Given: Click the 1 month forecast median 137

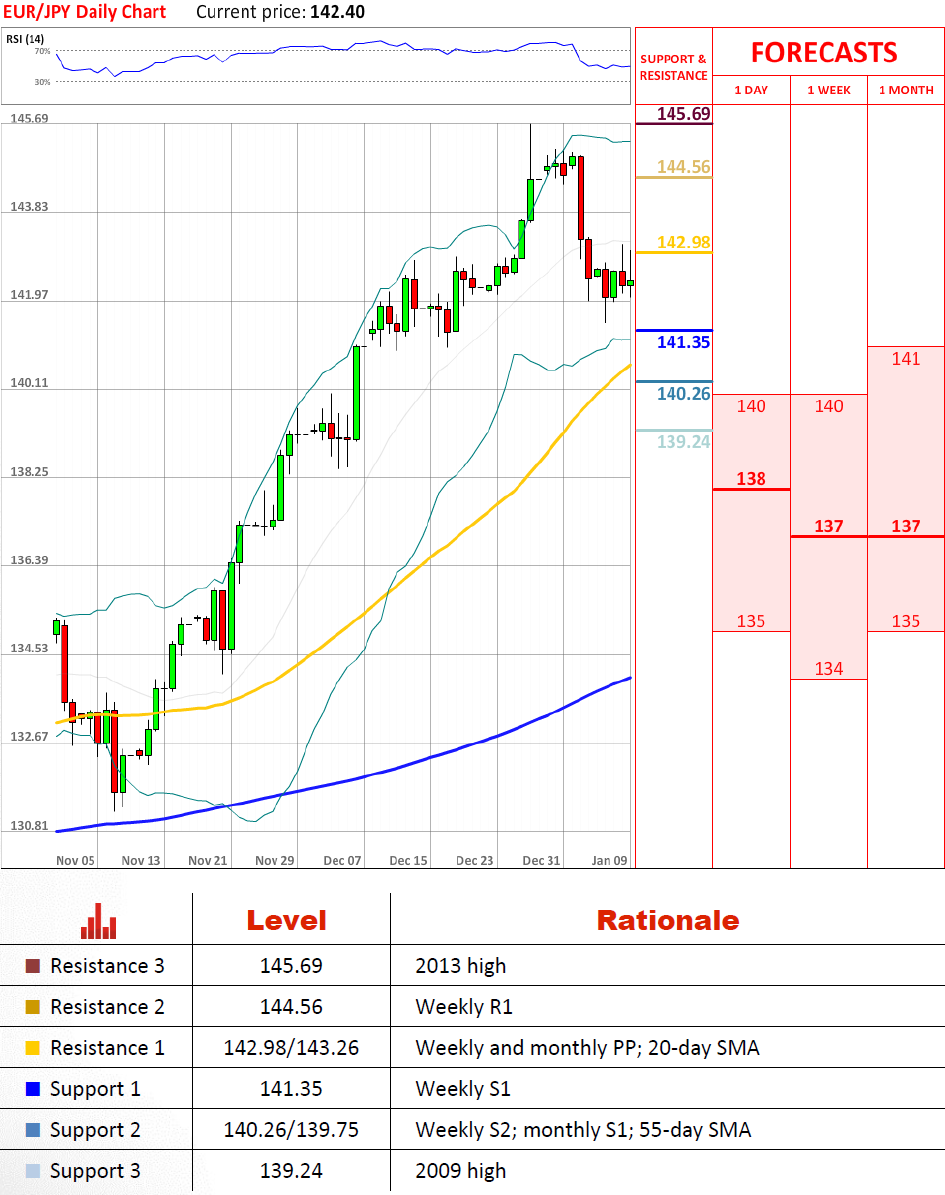Looking at the screenshot, I should tap(906, 527).
